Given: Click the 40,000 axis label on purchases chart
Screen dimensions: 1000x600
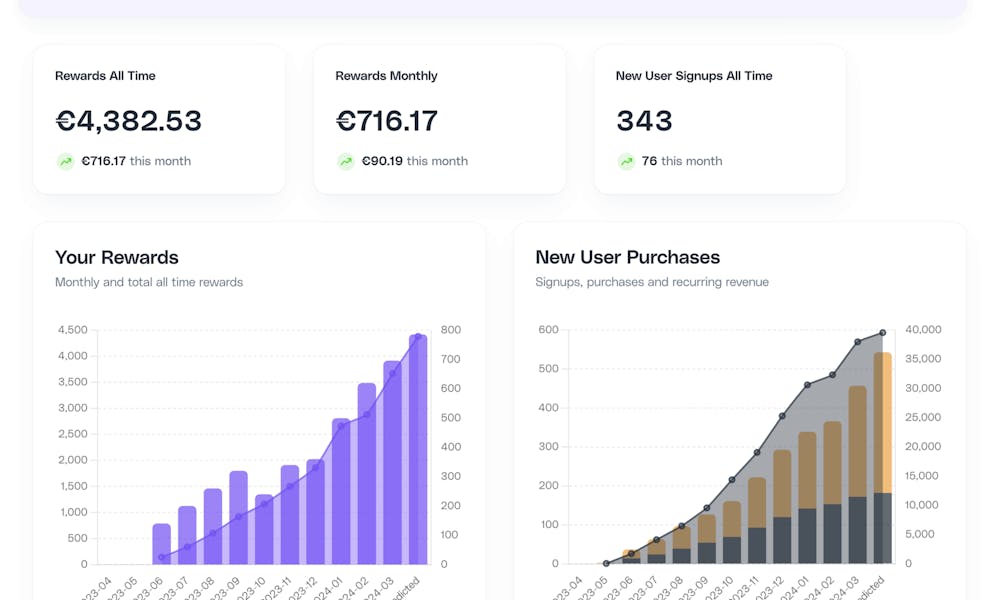Looking at the screenshot, I should [x=923, y=330].
